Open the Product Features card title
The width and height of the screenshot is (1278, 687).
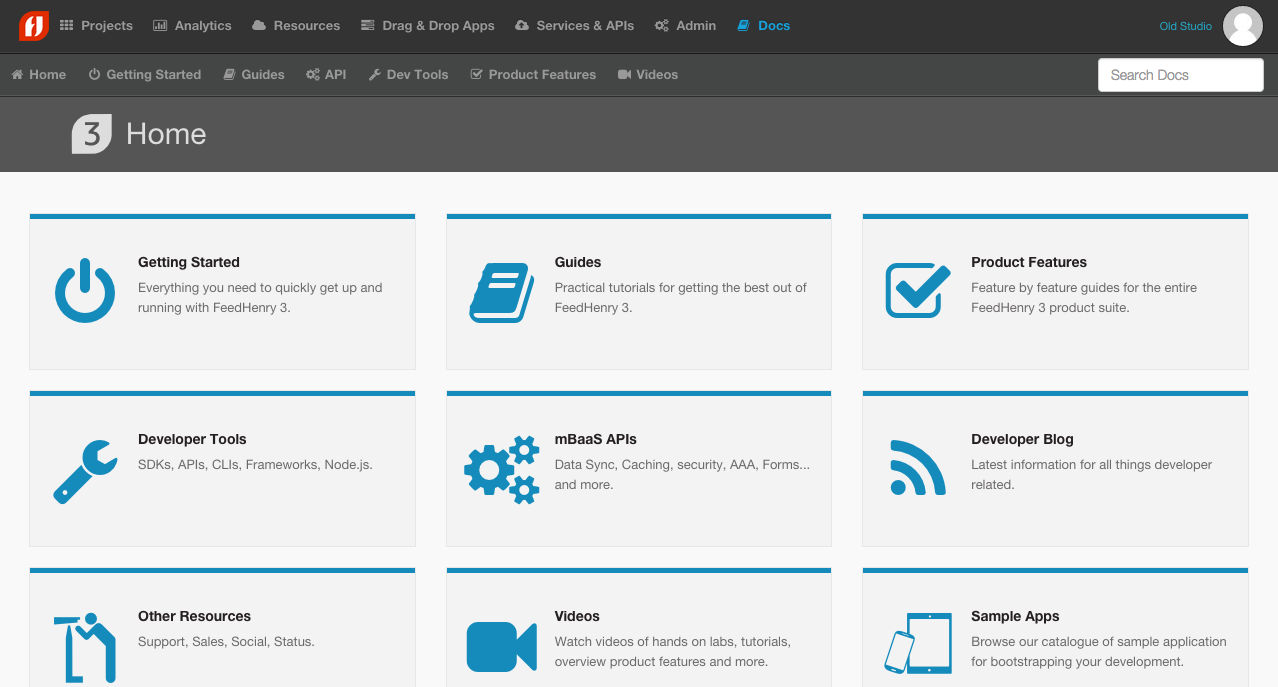click(x=1029, y=262)
